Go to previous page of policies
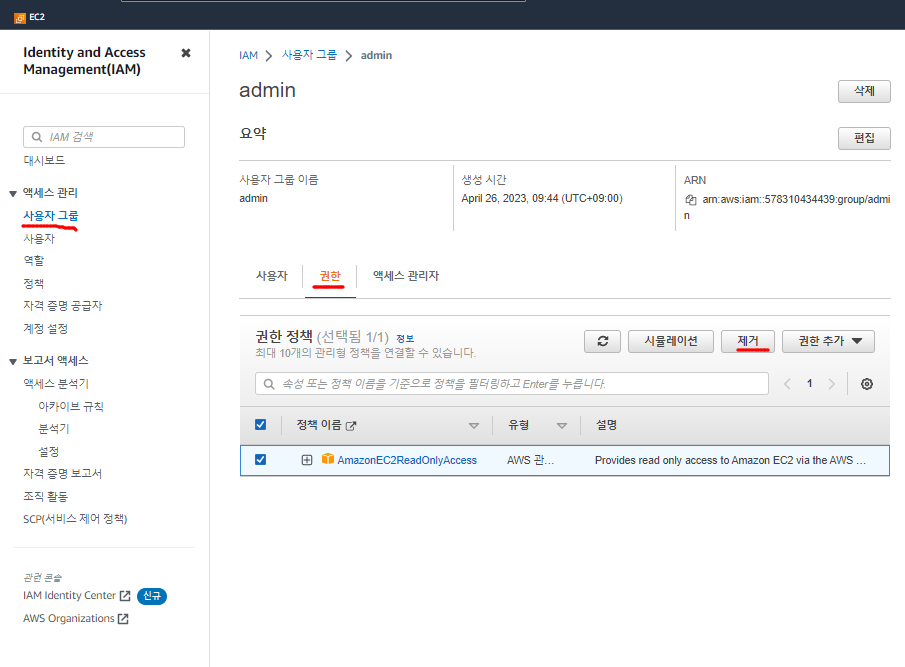This screenshot has width=905, height=667. (x=787, y=384)
